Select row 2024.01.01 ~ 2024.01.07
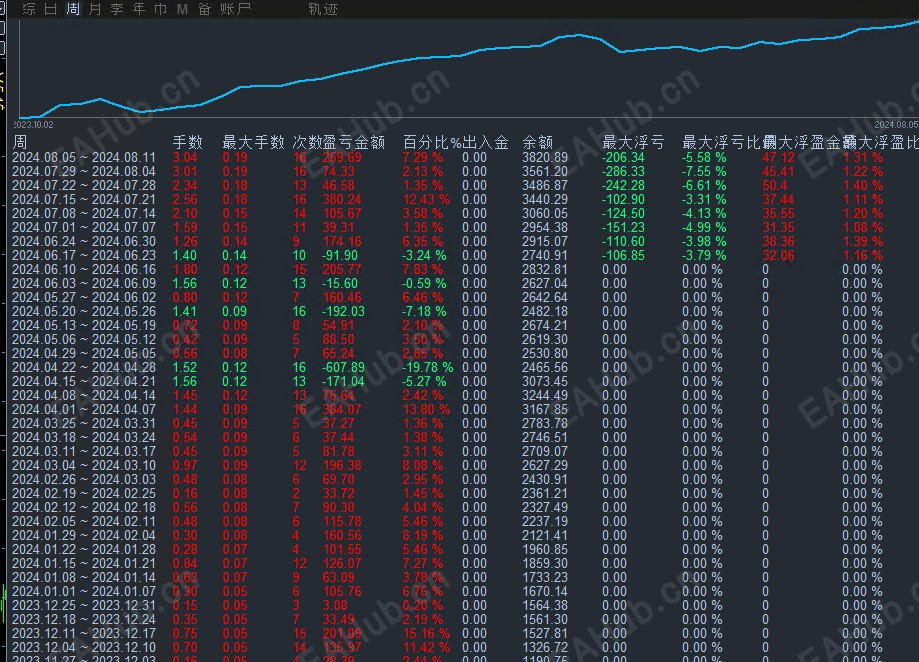The height and width of the screenshot is (662, 919). 460,592
